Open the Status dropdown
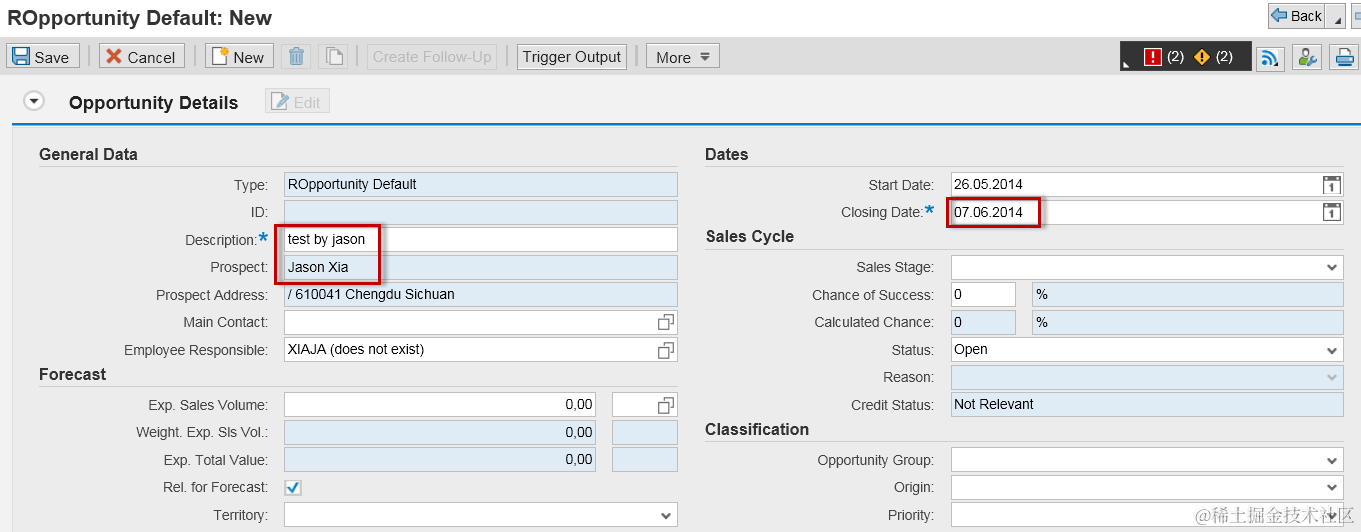This screenshot has width=1361, height=532. pyautogui.click(x=1332, y=350)
